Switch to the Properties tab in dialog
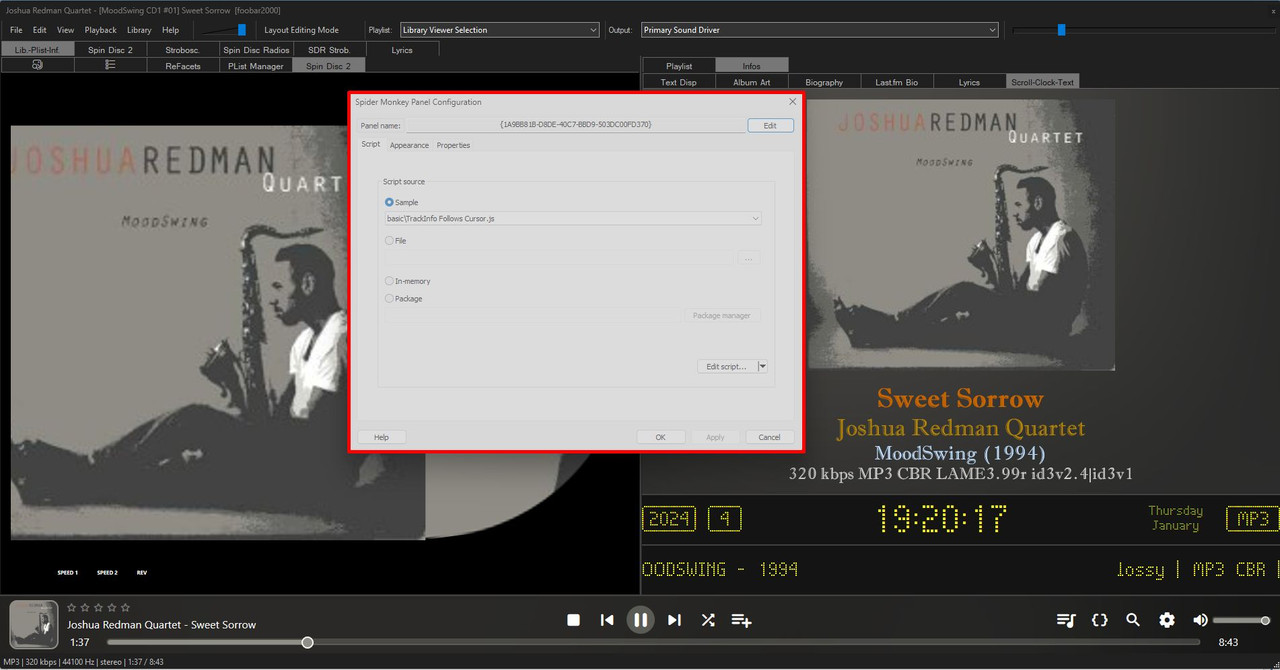Image resolution: width=1280 pixels, height=670 pixels. pyautogui.click(x=453, y=145)
